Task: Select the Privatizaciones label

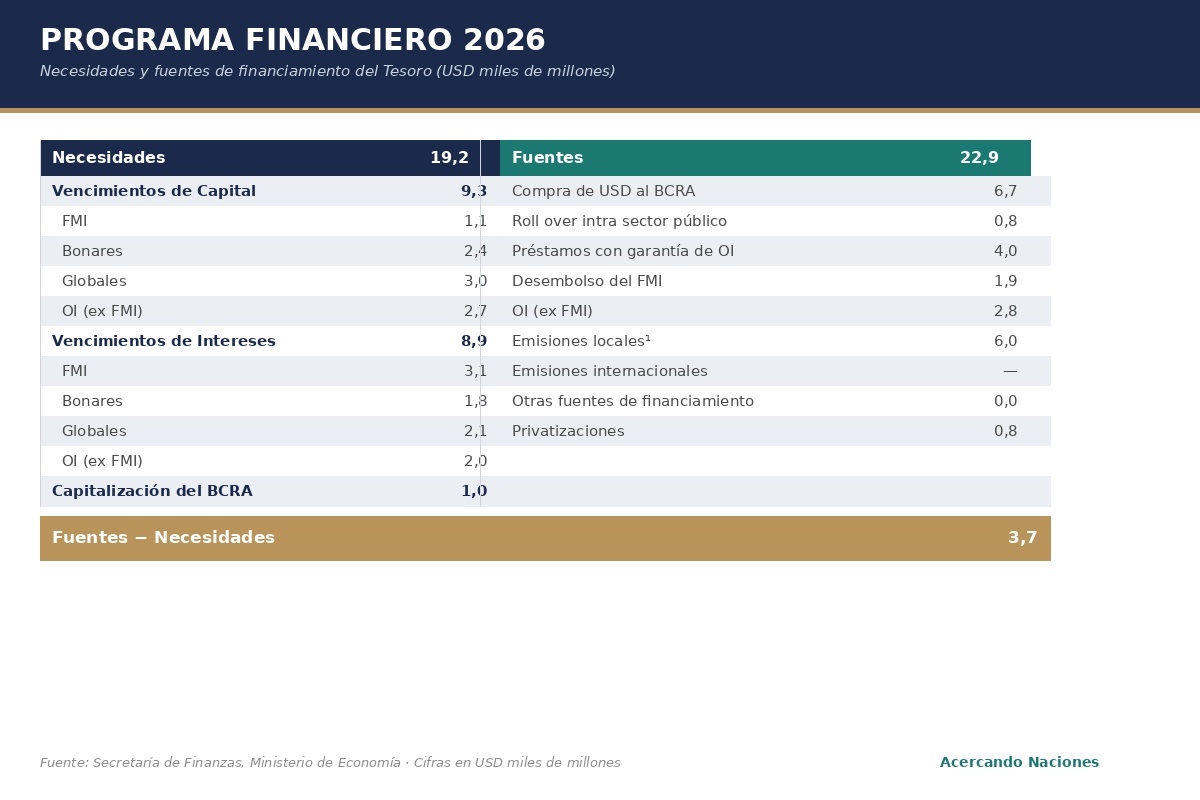Action: pos(568,431)
